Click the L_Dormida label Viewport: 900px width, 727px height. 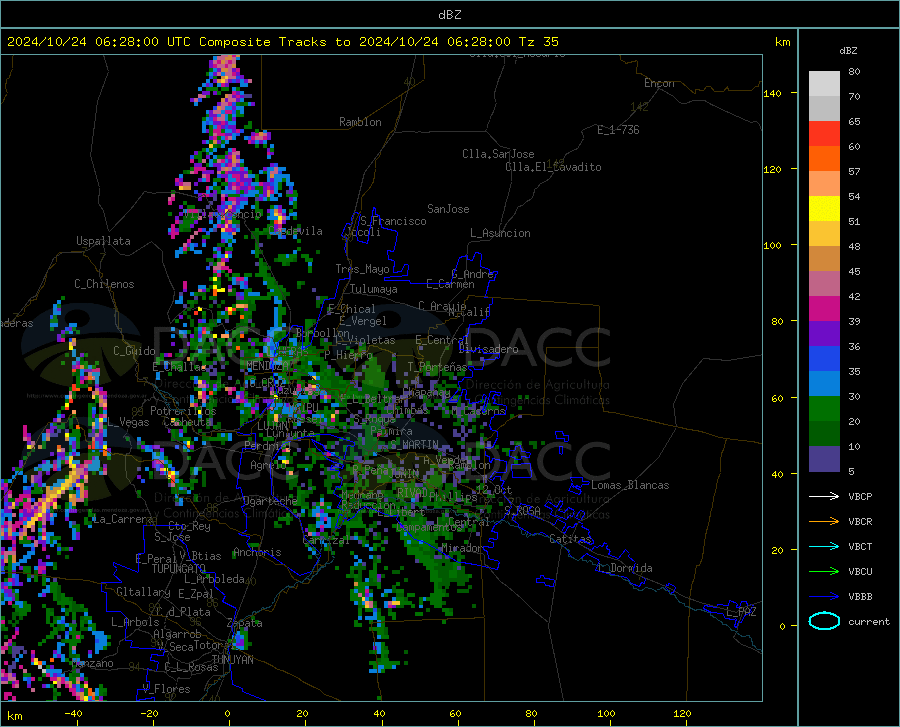click(625, 568)
